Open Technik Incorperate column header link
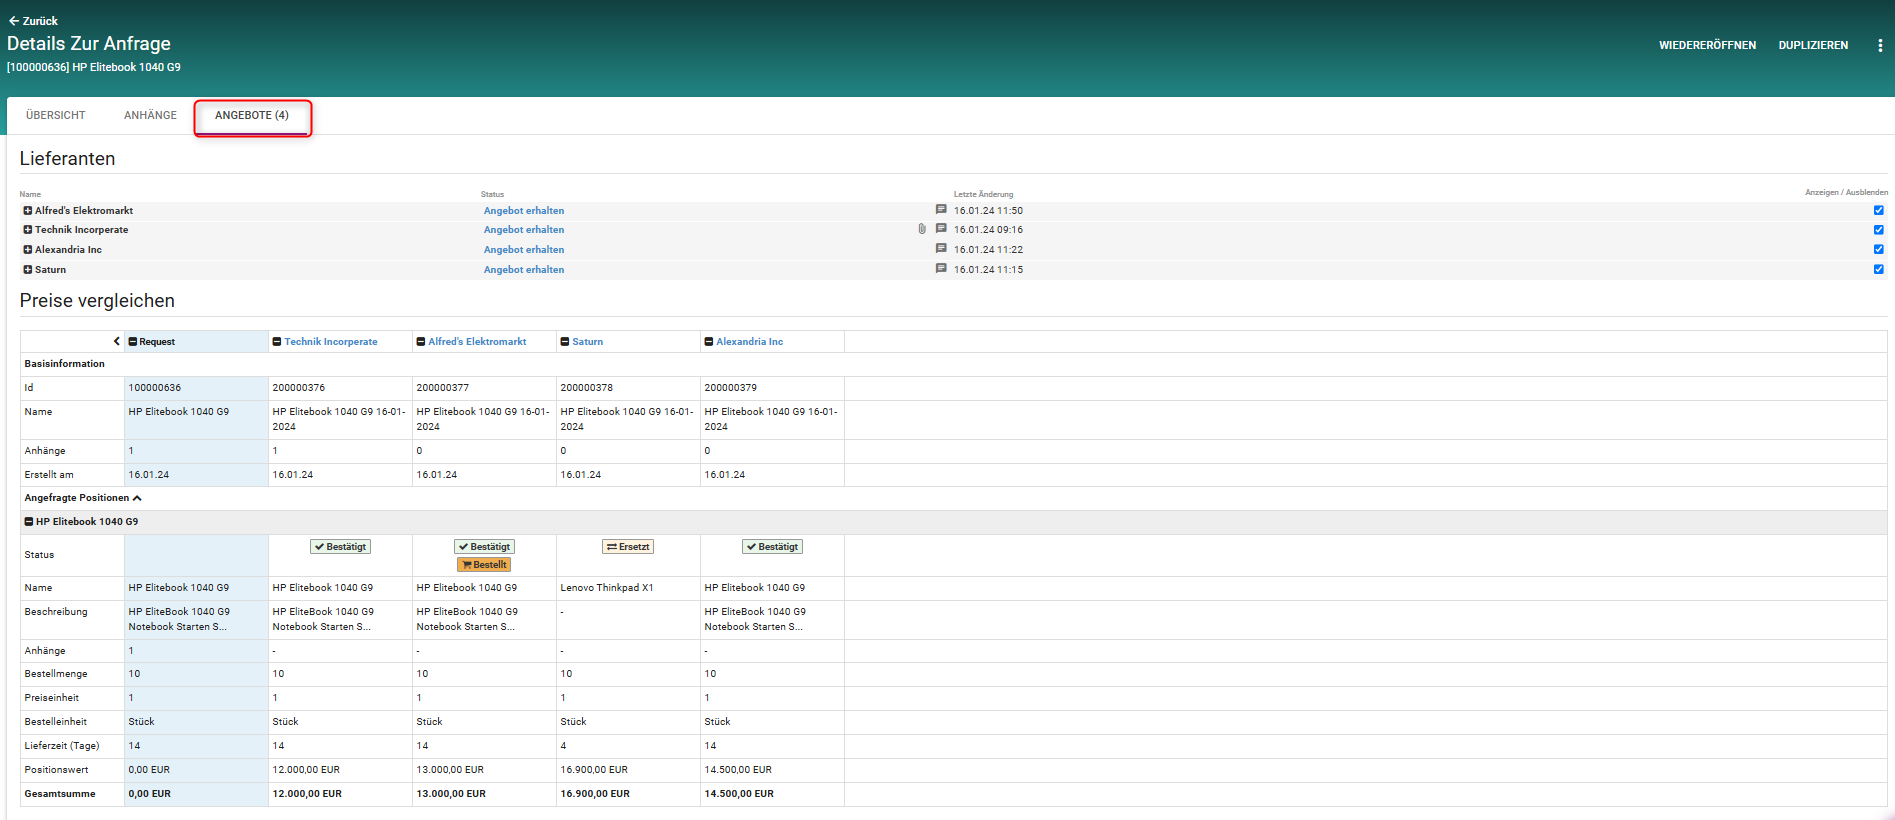 330,342
